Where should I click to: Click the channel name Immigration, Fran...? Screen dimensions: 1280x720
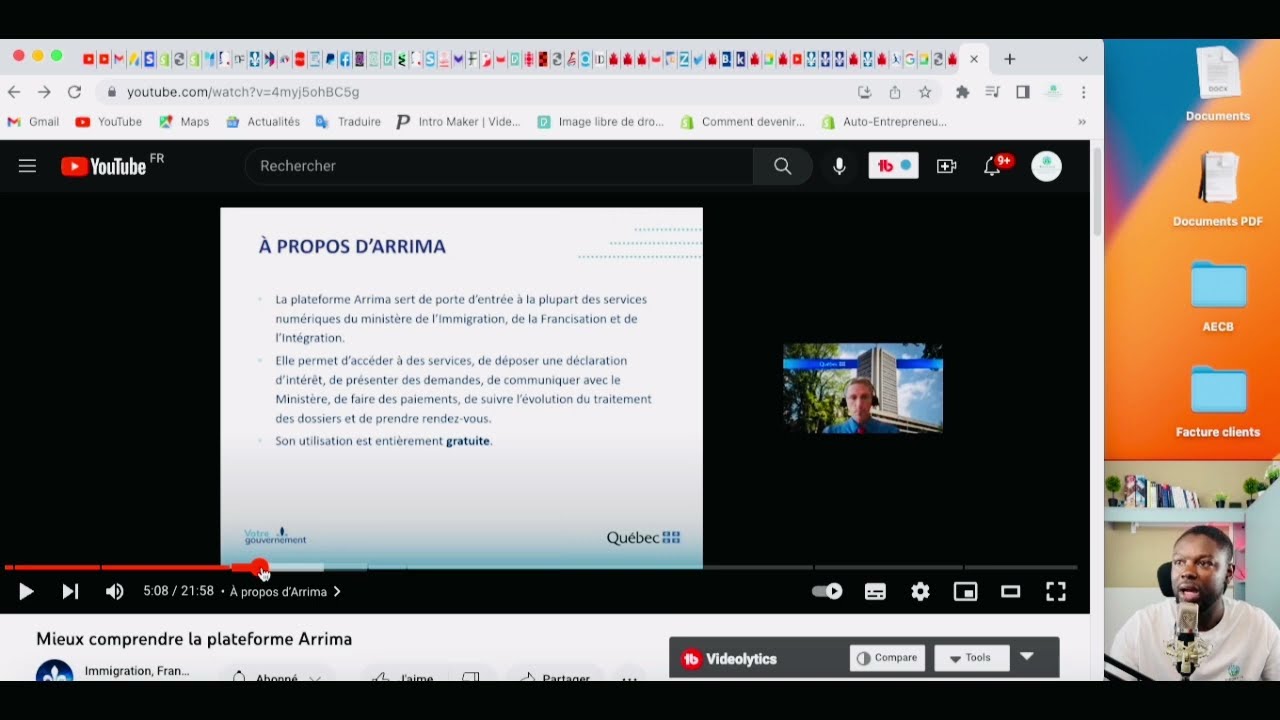pyautogui.click(x=137, y=671)
